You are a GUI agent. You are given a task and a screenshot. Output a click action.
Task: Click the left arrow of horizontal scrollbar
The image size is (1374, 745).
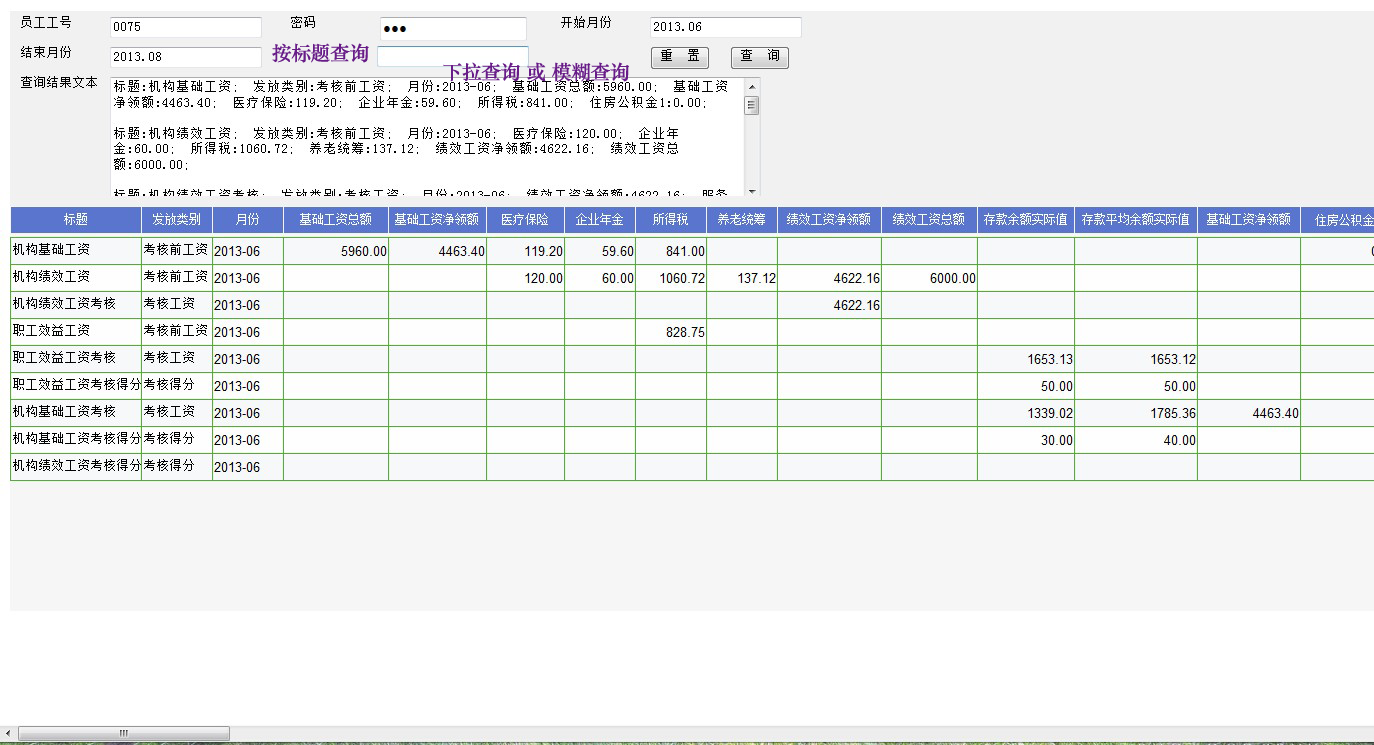click(7, 733)
